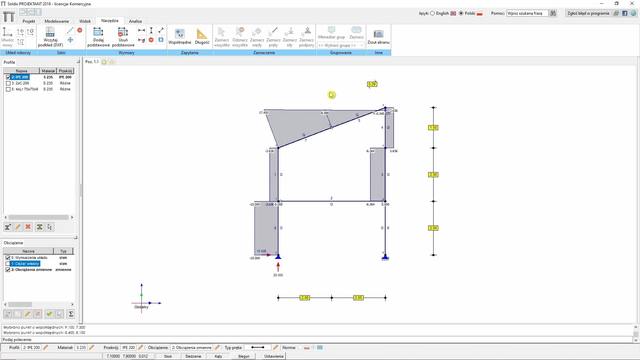Click the green checkmark in Obciążenia panel
This screenshot has height=360, width=640.
(49, 314)
